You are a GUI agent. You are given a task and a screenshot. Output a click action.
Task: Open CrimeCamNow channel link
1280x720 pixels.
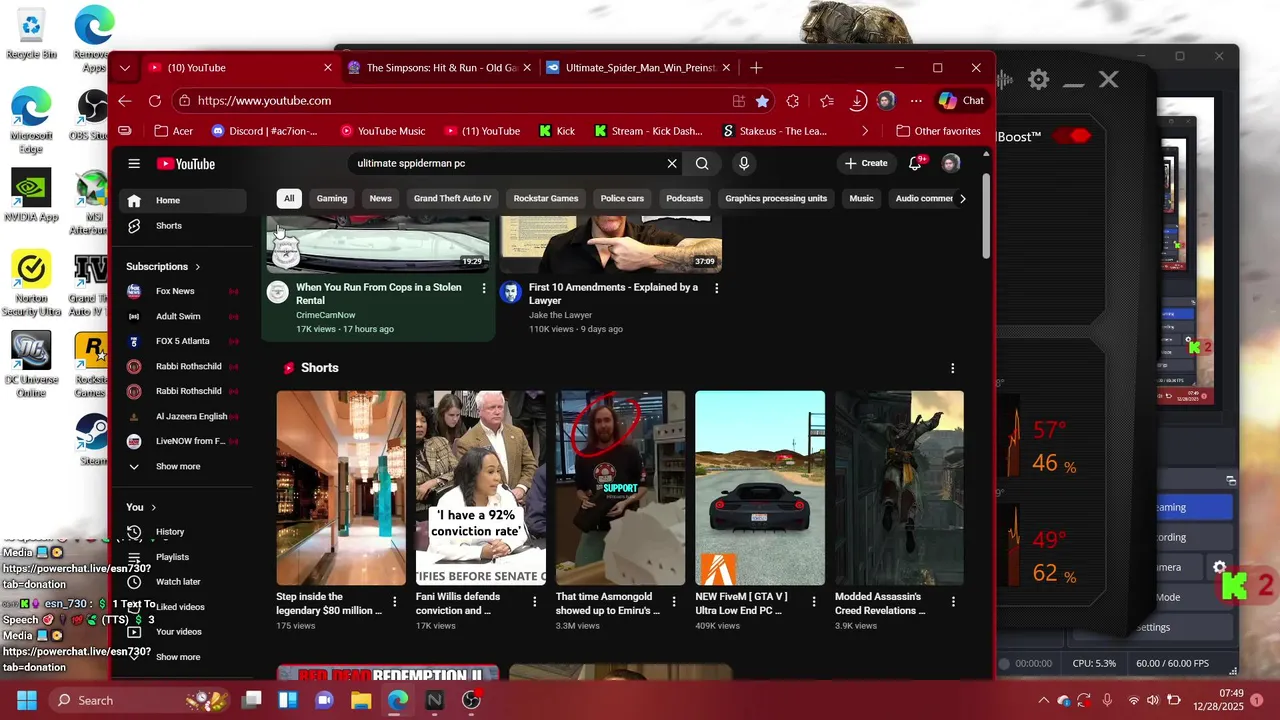[325, 315]
